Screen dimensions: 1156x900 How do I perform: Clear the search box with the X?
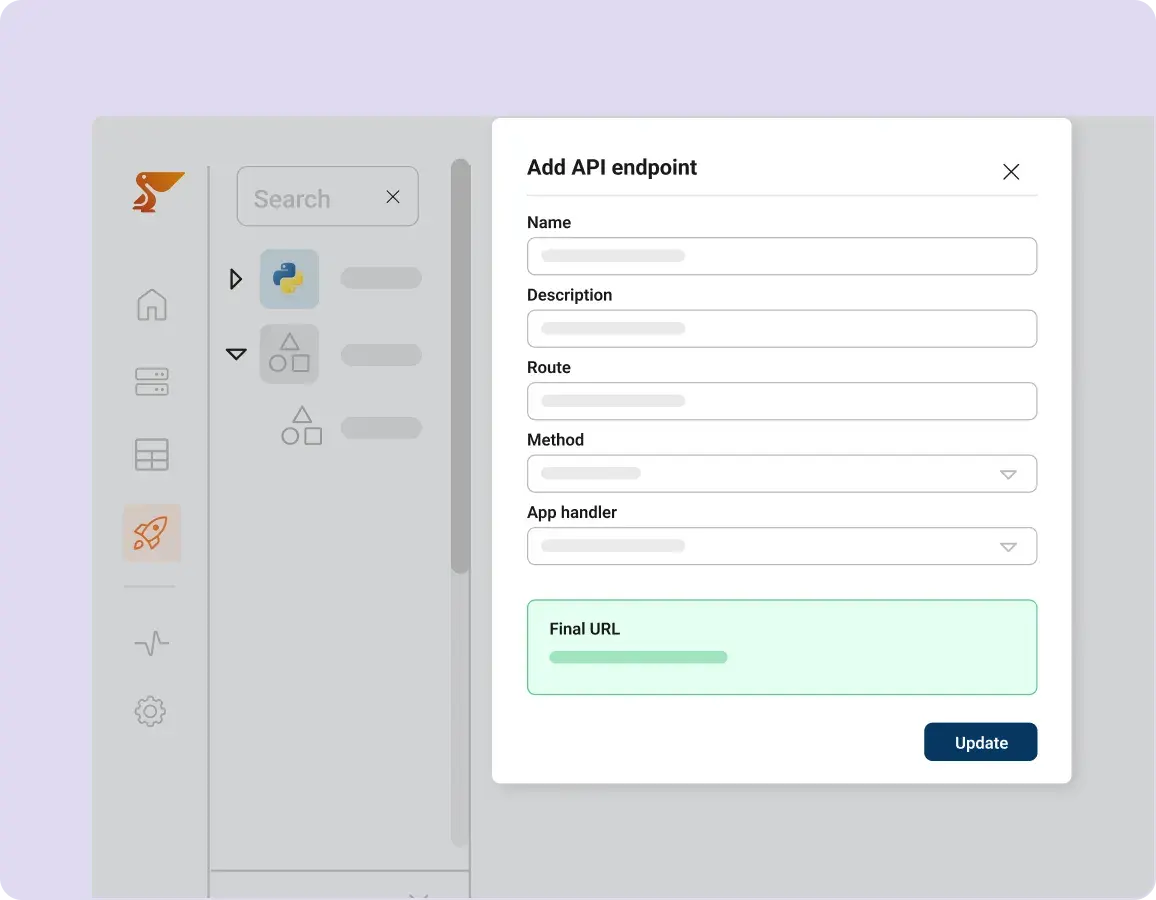392,197
